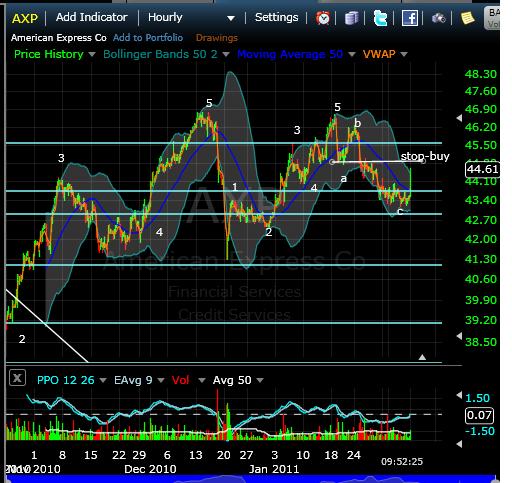Click the up triangle above the chart bottom

pyautogui.click(x=422, y=357)
